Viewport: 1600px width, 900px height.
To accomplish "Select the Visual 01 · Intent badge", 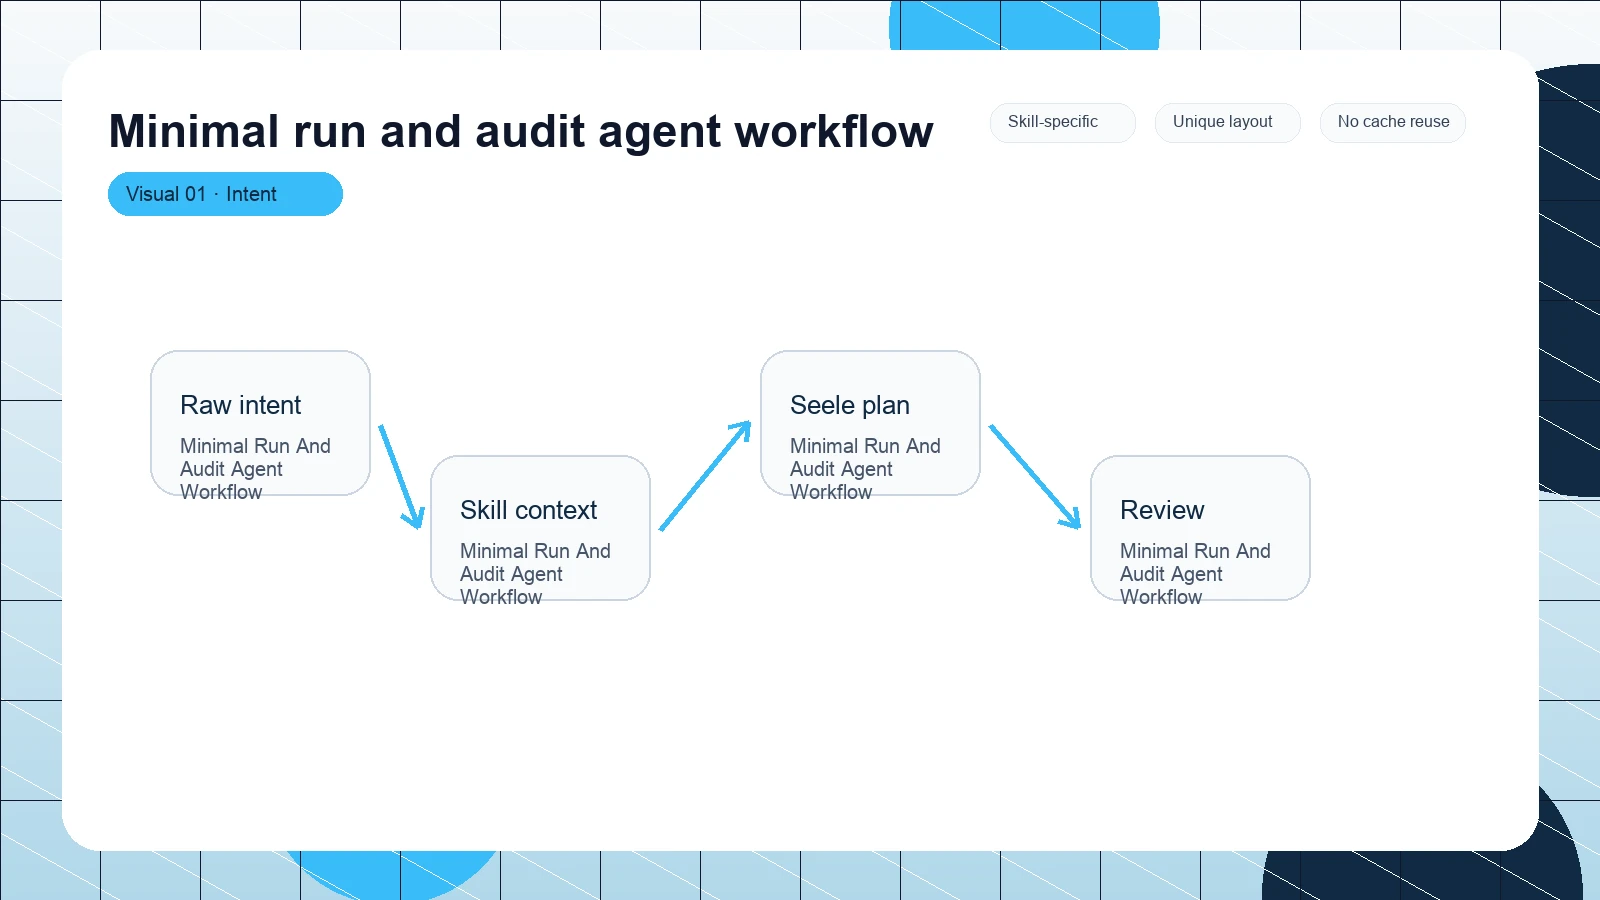I will click(x=225, y=194).
